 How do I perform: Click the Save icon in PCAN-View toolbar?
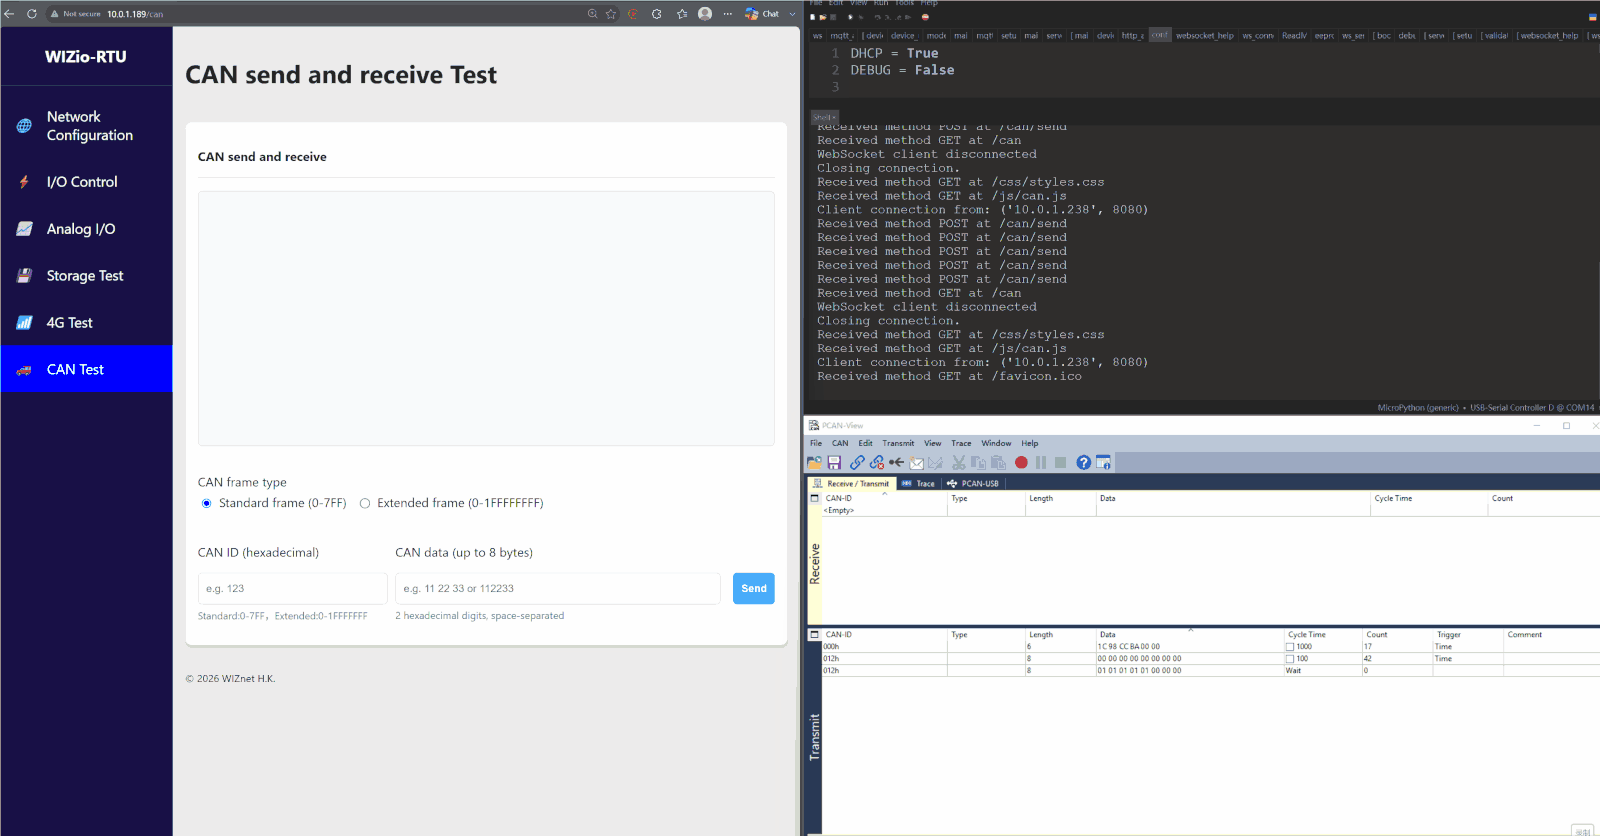834,463
